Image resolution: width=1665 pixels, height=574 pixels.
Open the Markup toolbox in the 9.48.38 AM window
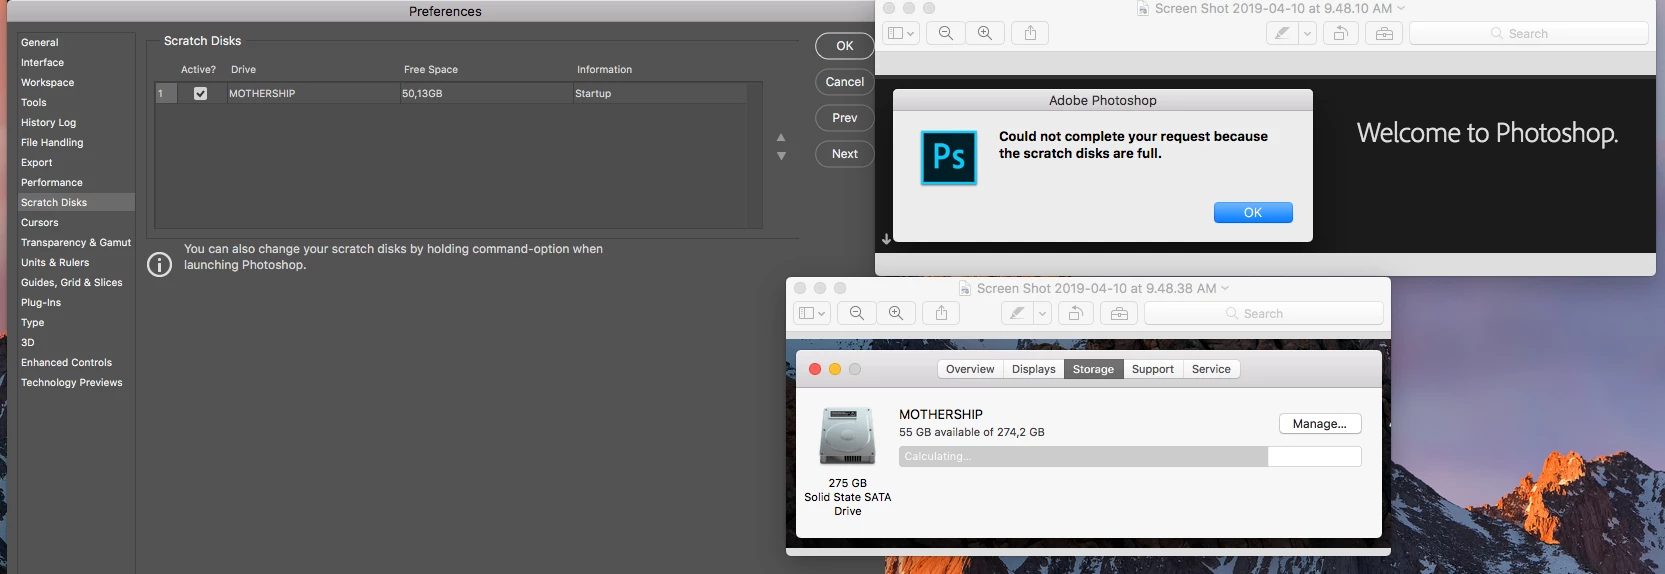[1119, 313]
